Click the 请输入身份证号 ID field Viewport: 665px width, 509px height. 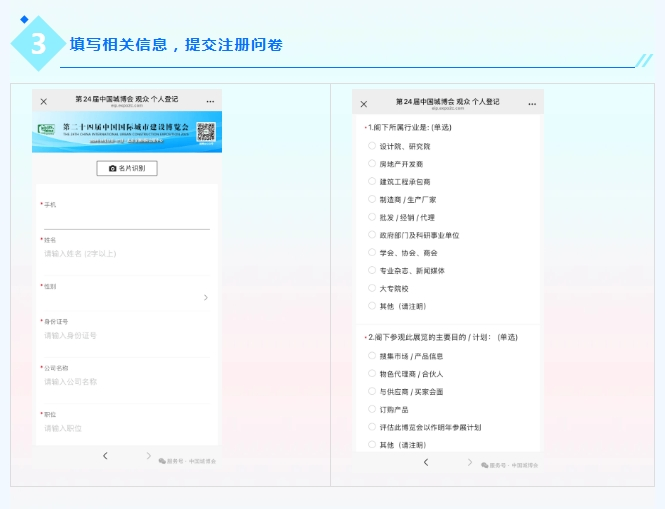tap(127, 336)
